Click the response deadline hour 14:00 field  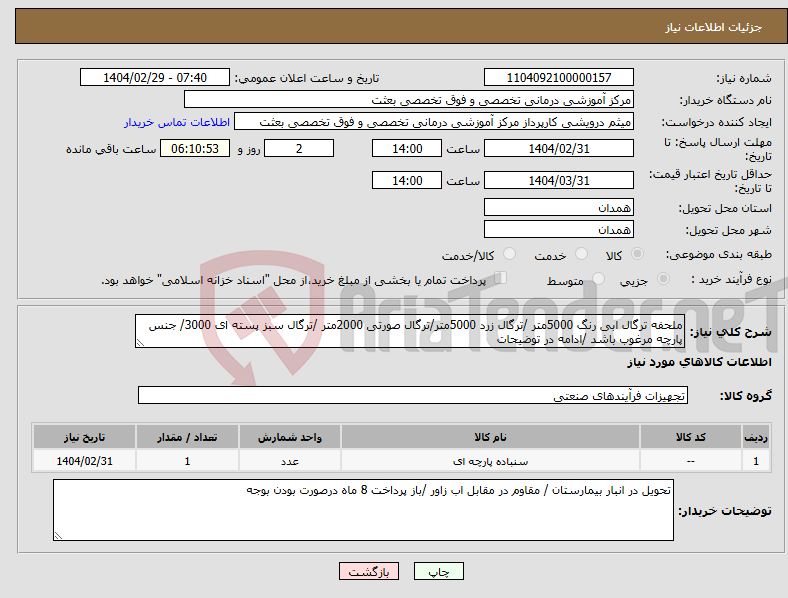(407, 148)
